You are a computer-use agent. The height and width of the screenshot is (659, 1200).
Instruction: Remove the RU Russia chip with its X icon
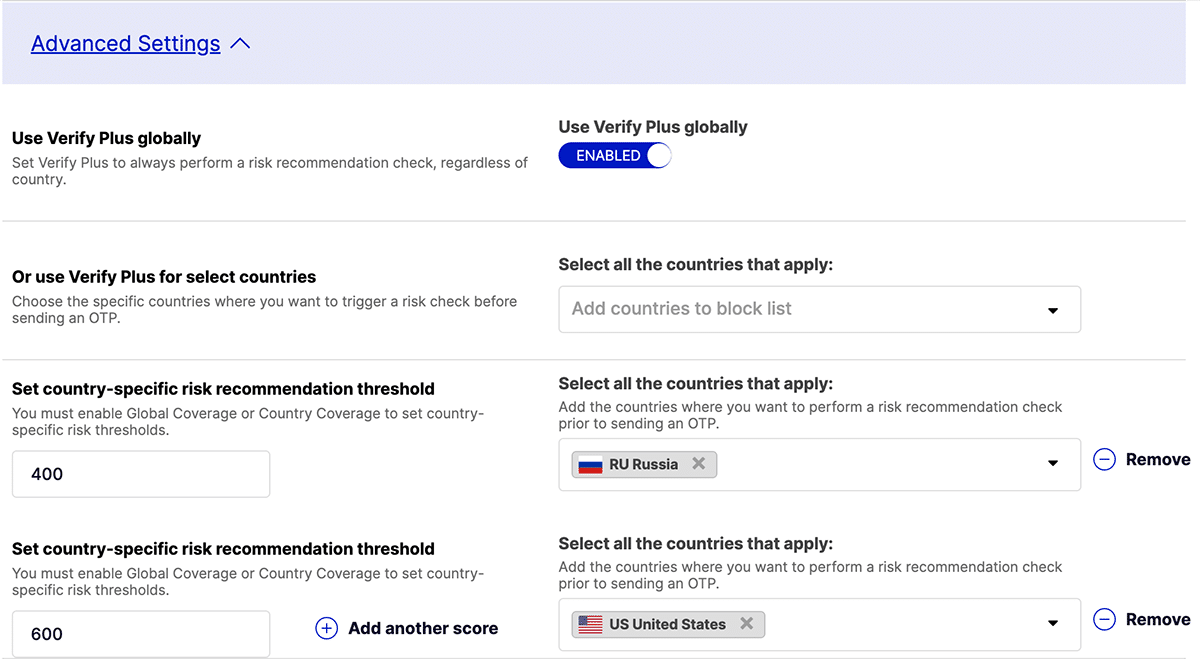click(x=698, y=464)
